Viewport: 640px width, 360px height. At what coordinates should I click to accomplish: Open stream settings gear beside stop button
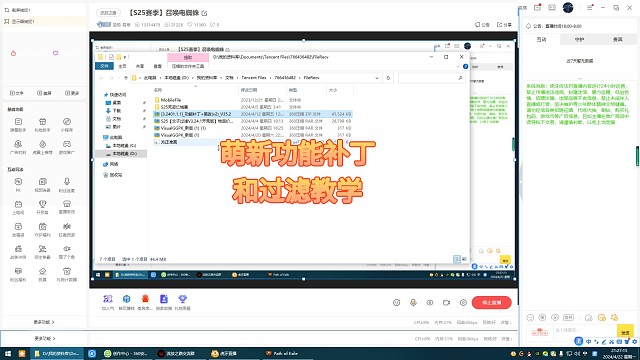463,302
